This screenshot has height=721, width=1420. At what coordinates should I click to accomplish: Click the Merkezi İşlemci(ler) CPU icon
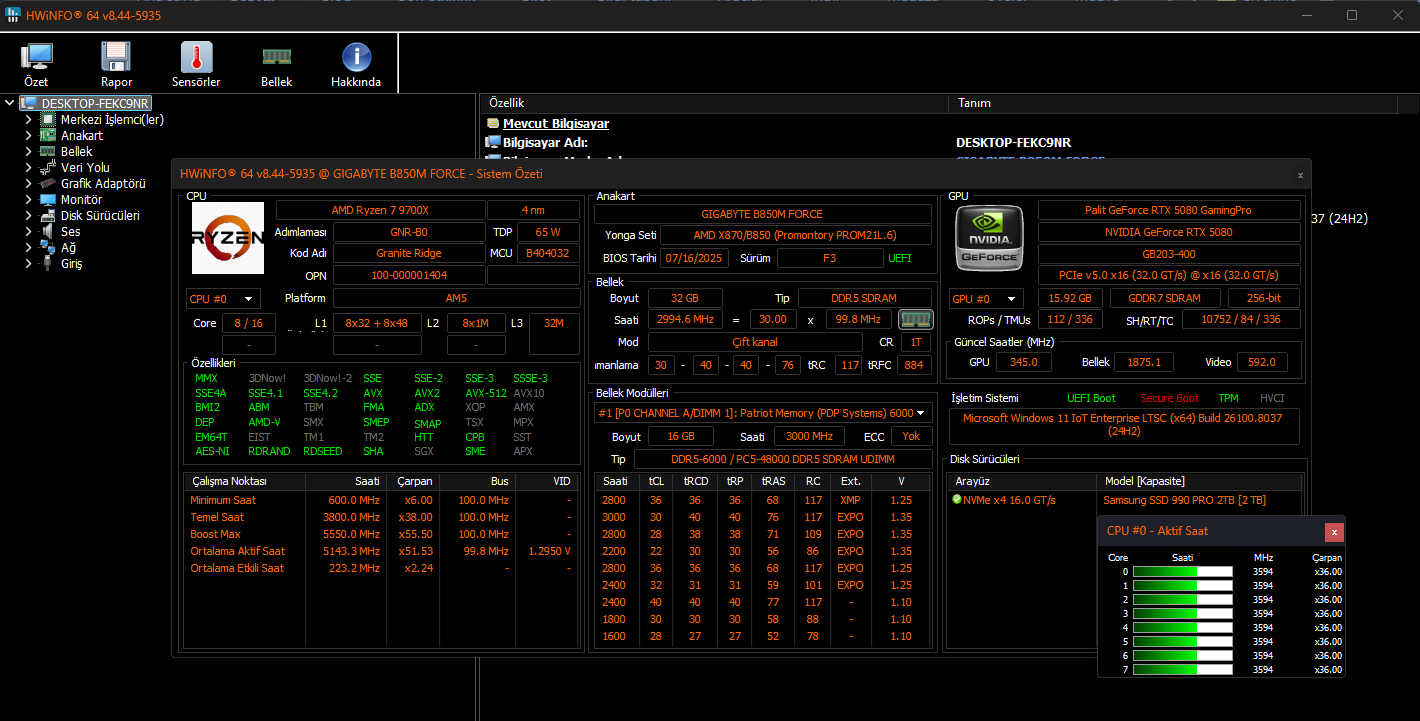coord(48,119)
